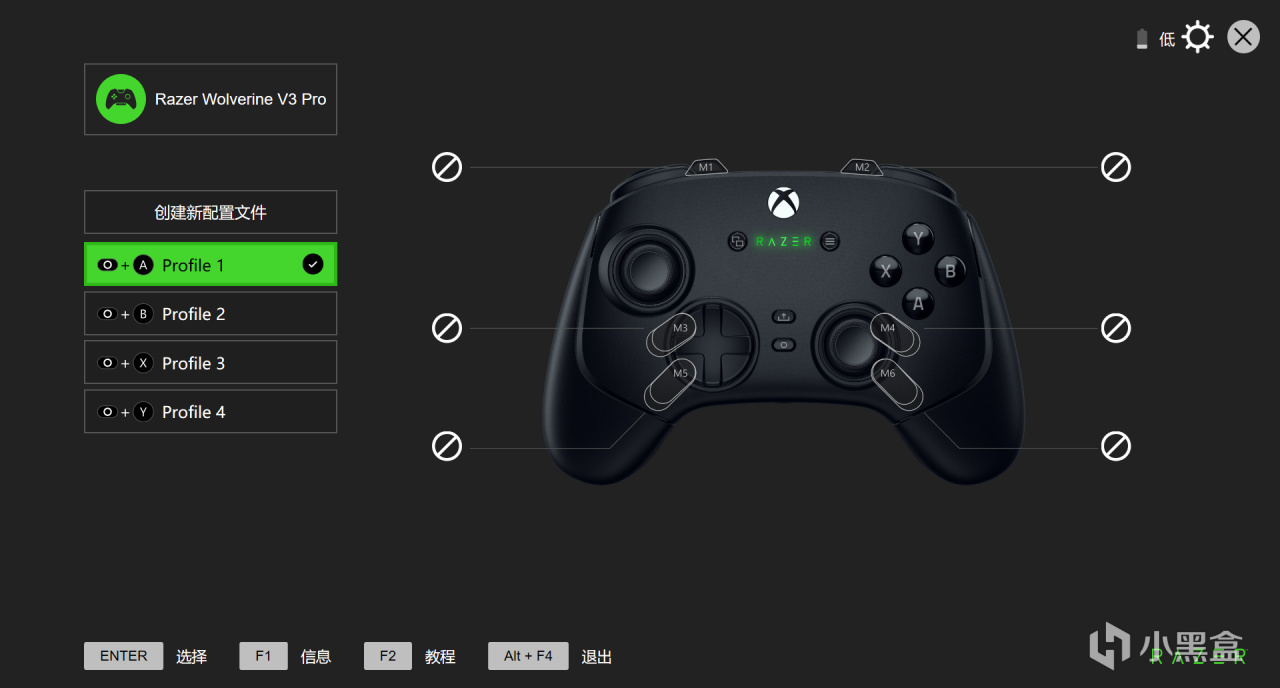
Task: Select Profile 1
Action: [x=211, y=265]
